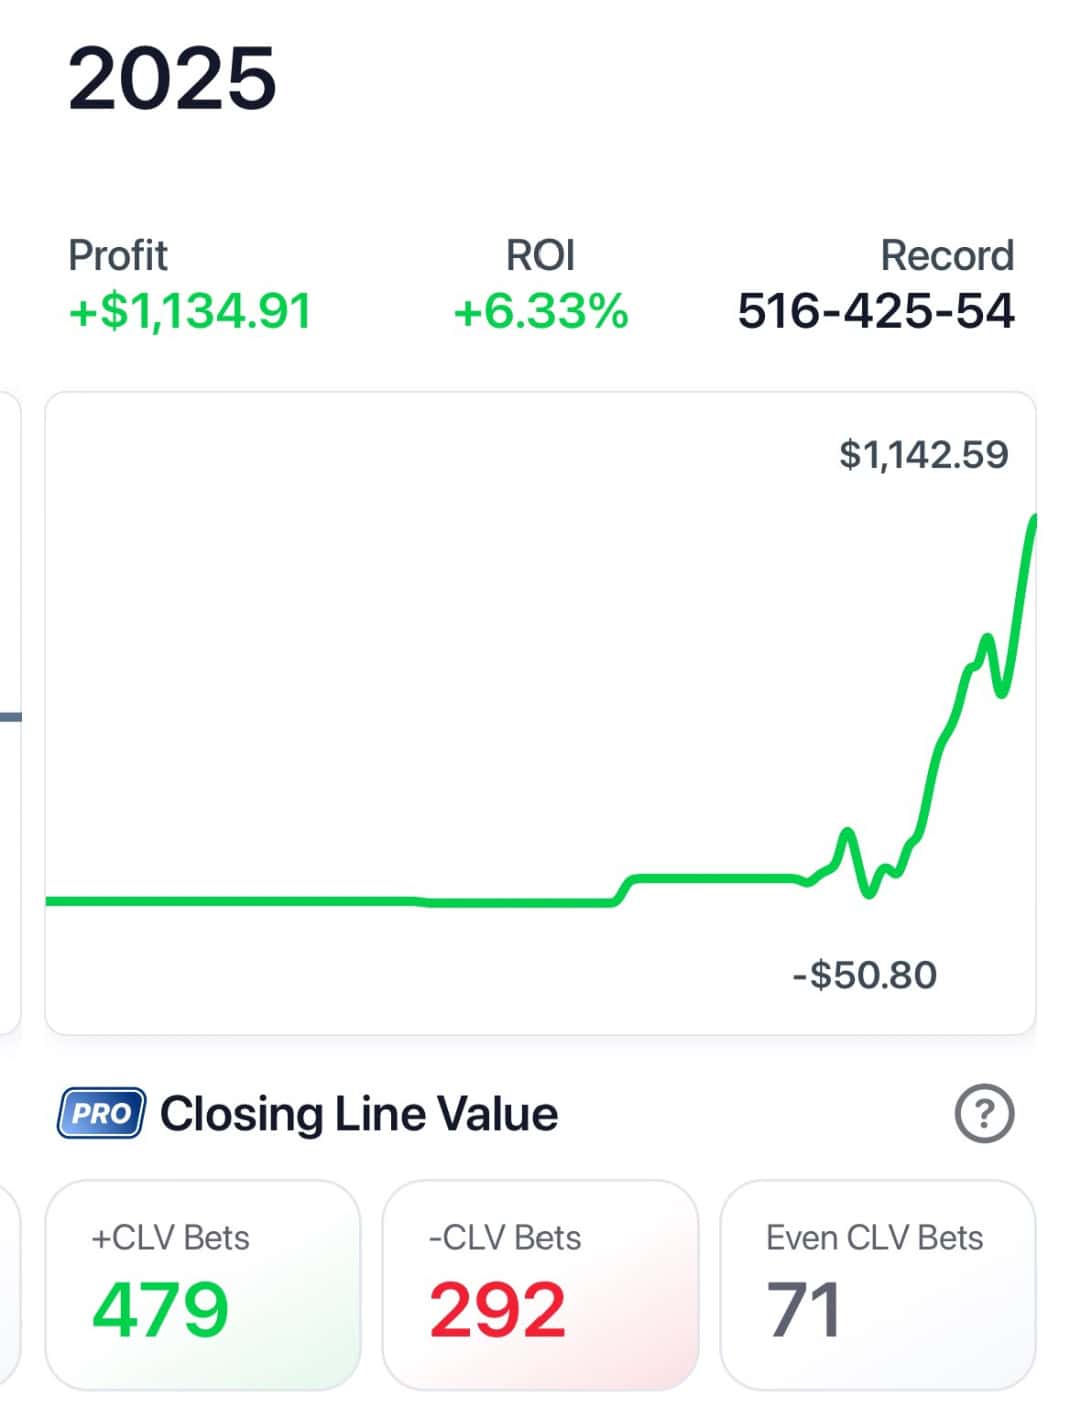This screenshot has height=1408, width=1080.
Task: Click the 71 even CLV count
Action: pyautogui.click(x=803, y=1310)
